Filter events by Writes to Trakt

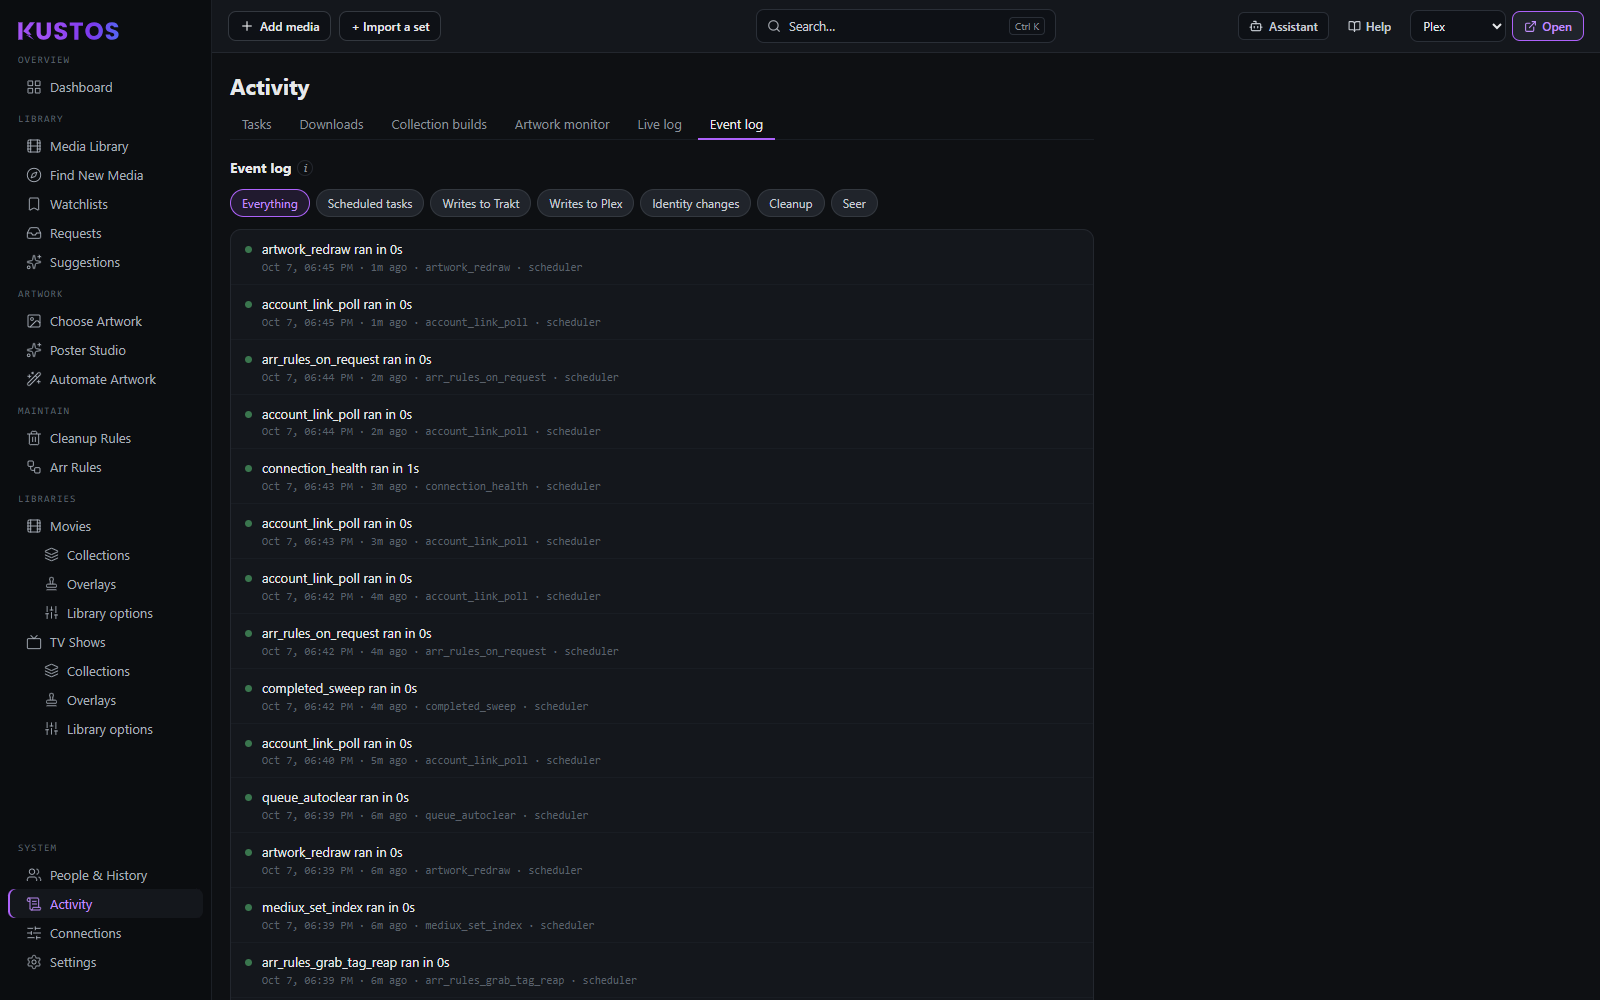481,204
